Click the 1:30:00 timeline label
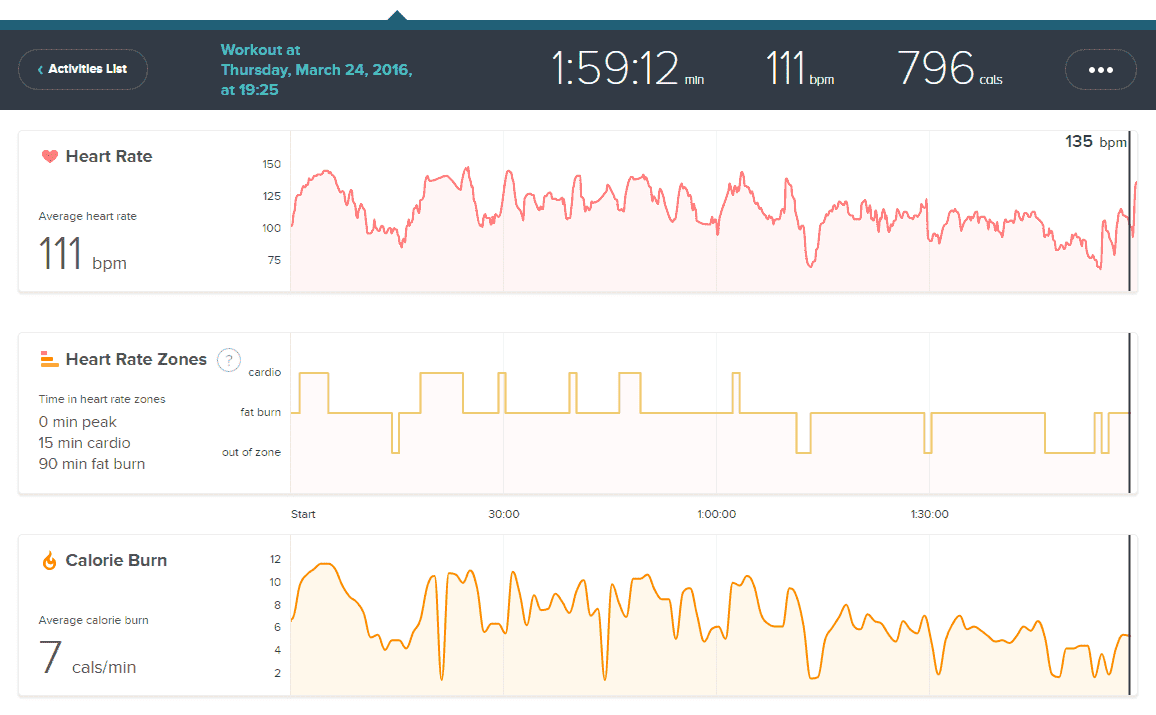Image resolution: width=1156 pixels, height=715 pixels. (x=929, y=514)
